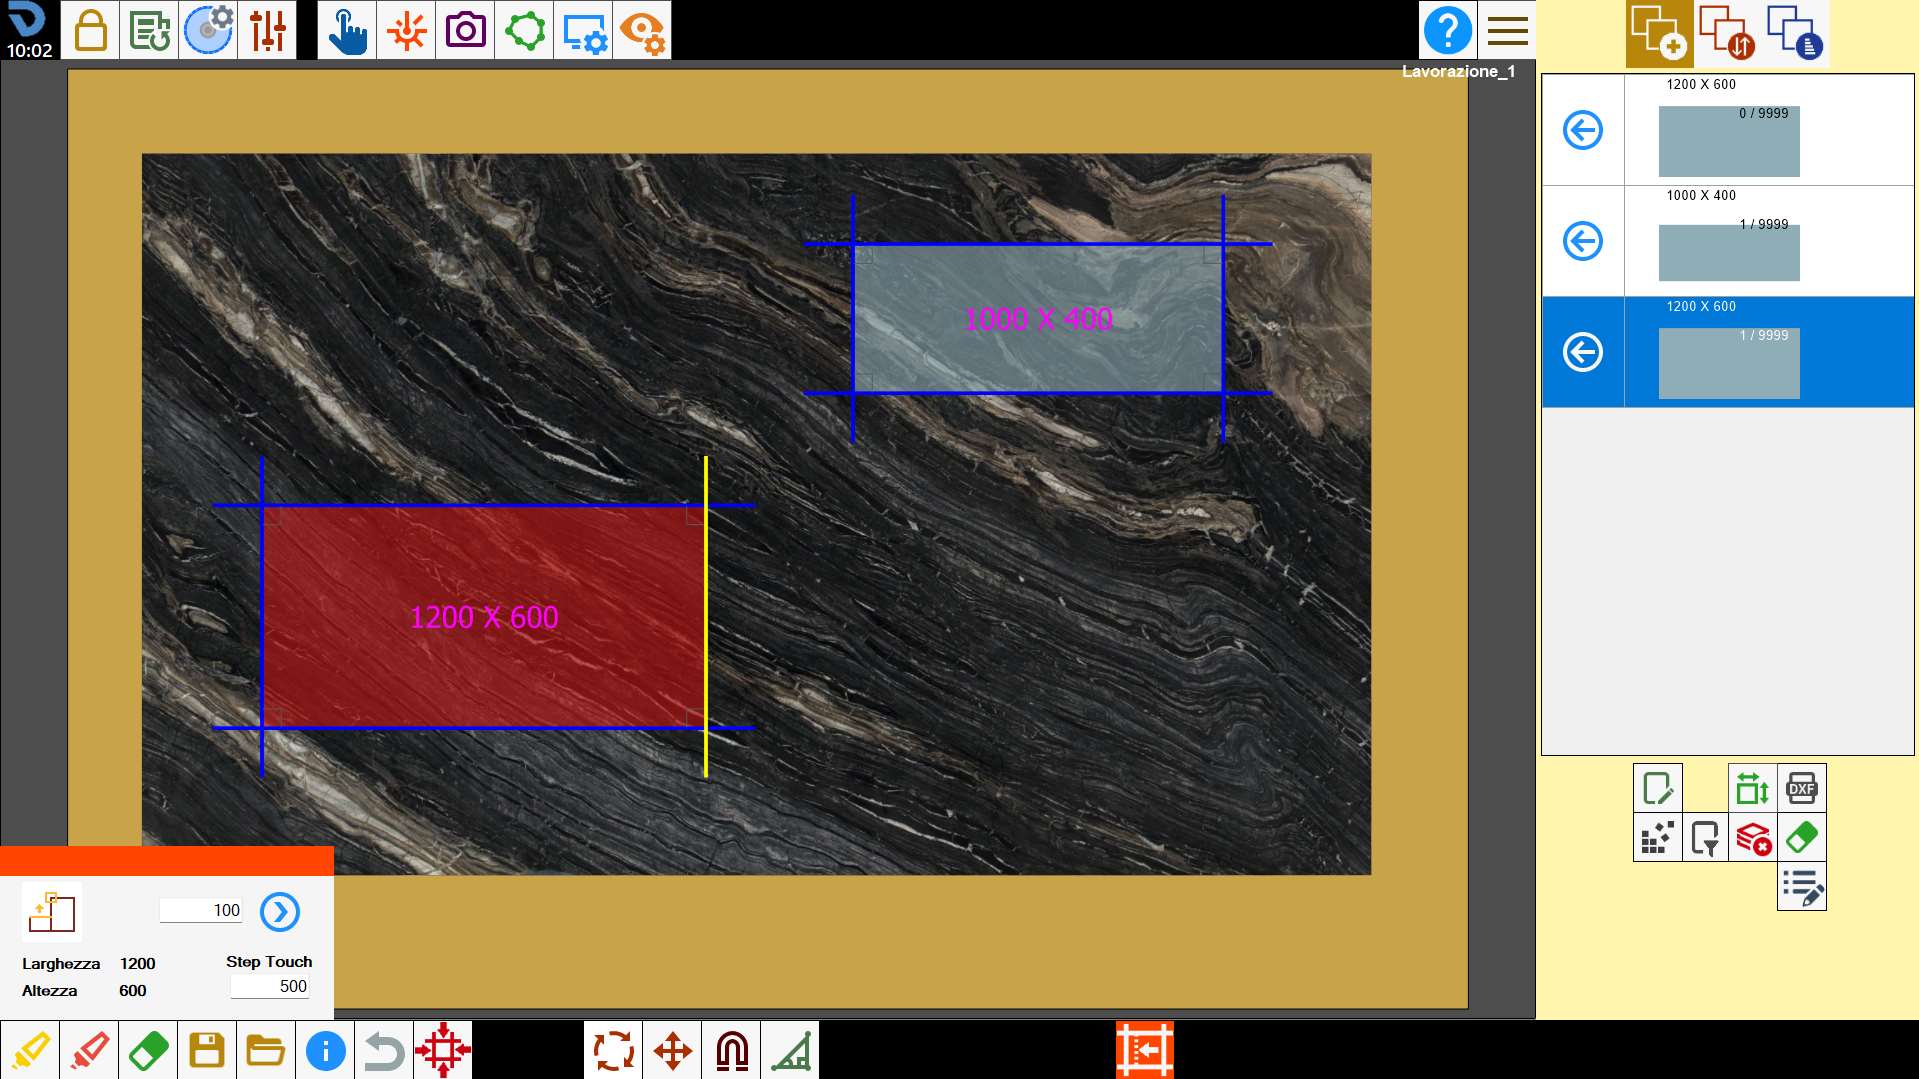Click the back arrow of first 1200 X 600 item
Image resolution: width=1919 pixels, height=1079 pixels.
[x=1583, y=130]
